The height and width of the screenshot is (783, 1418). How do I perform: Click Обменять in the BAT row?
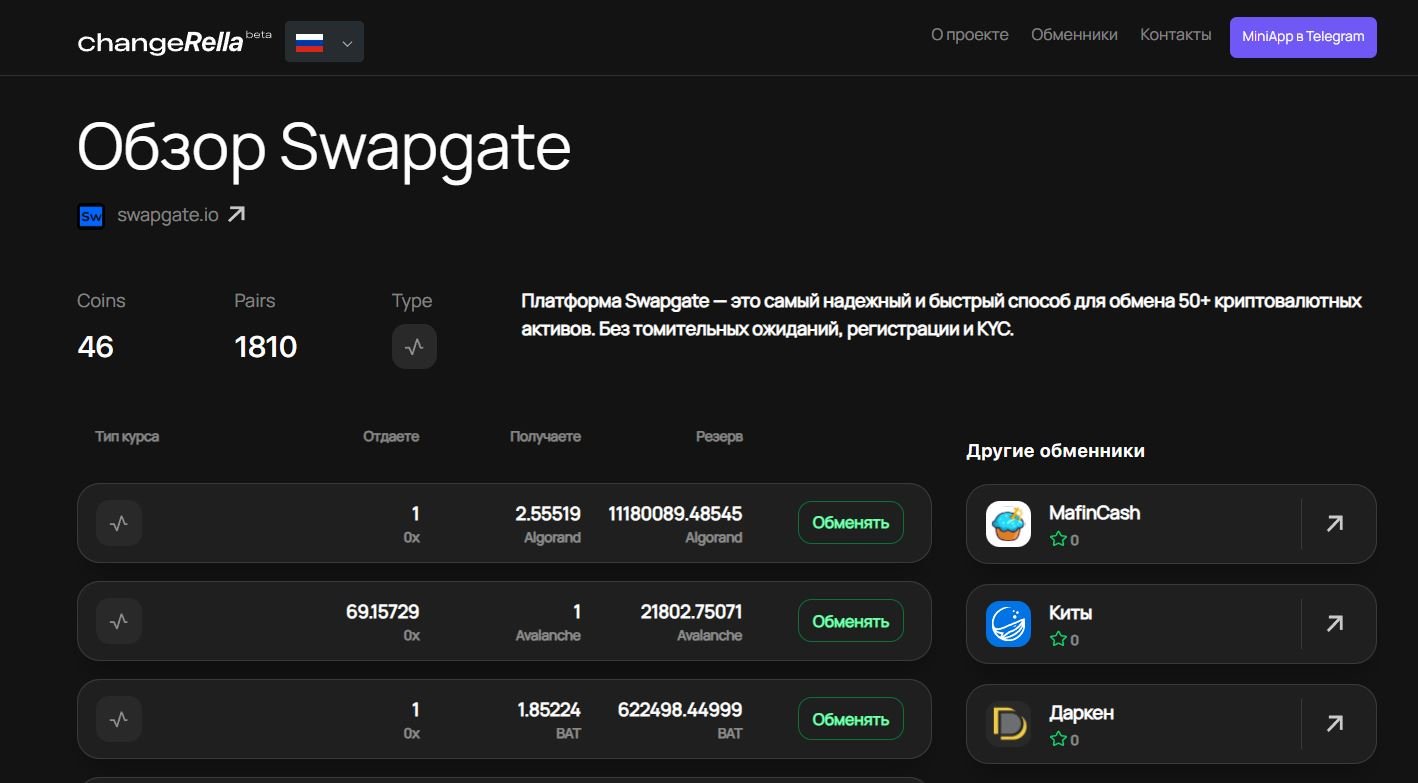850,719
